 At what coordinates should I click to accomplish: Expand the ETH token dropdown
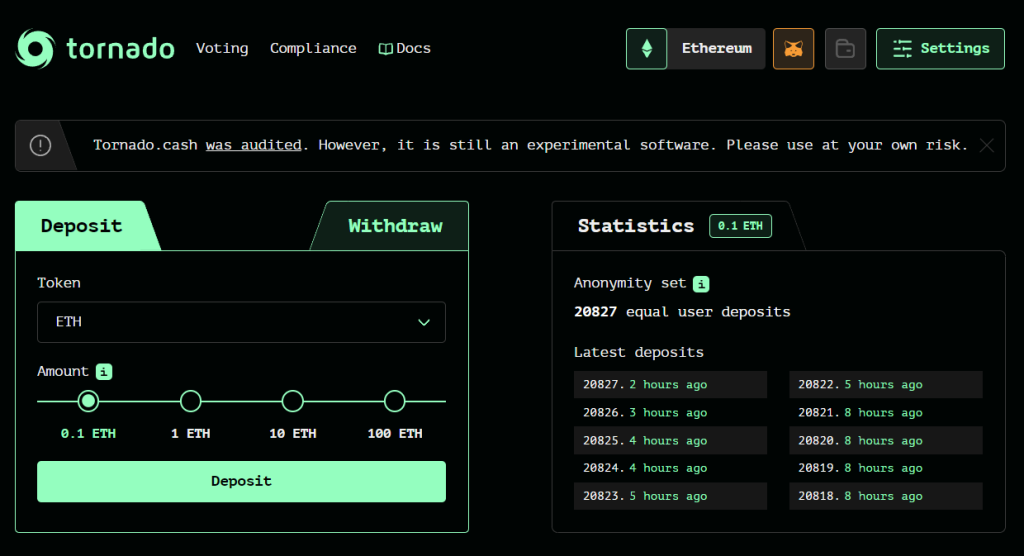[x=242, y=322]
